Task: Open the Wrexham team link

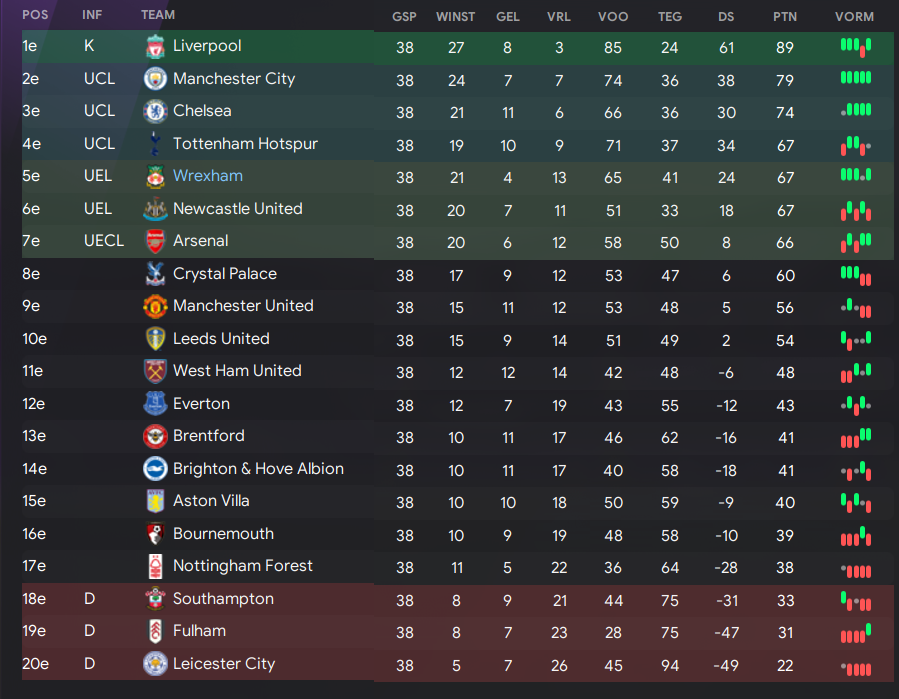Action: coord(208,175)
